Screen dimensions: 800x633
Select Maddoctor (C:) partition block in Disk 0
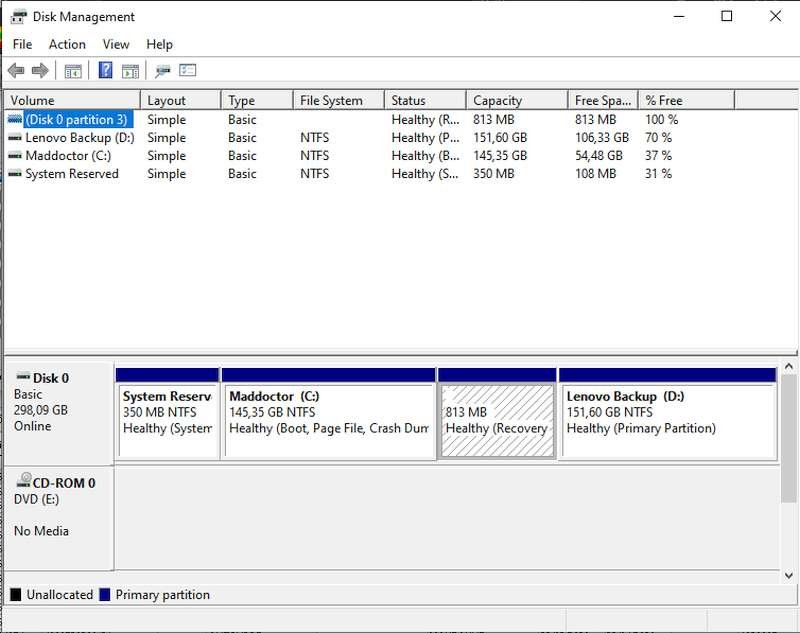pyautogui.click(x=328, y=412)
